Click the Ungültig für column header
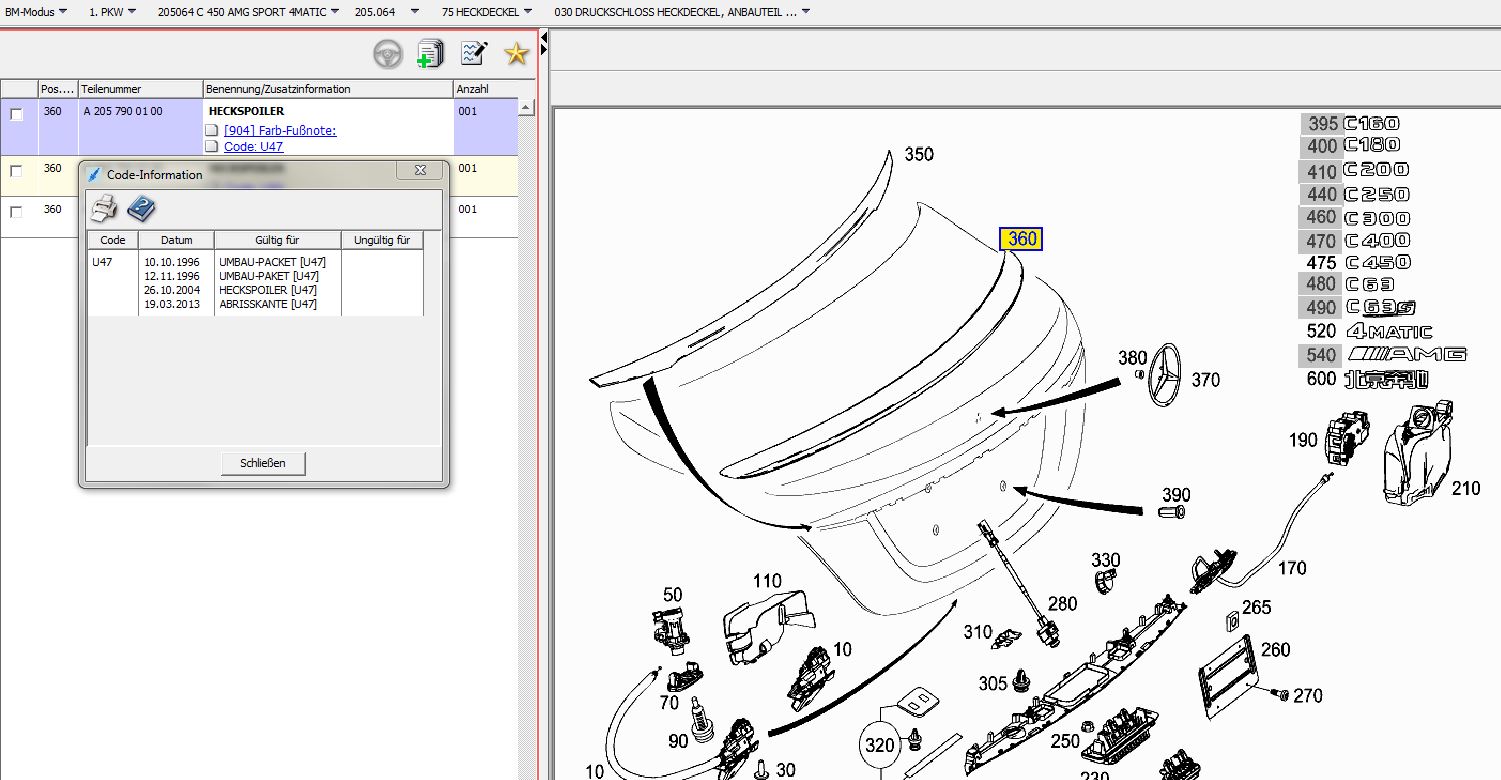The height and width of the screenshot is (780, 1501). (382, 240)
